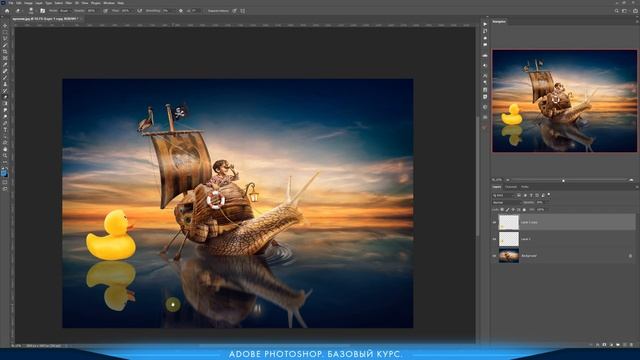Screen dimensions: 640x360
Task: Open the layer Fill dropdown
Action: click(541, 209)
